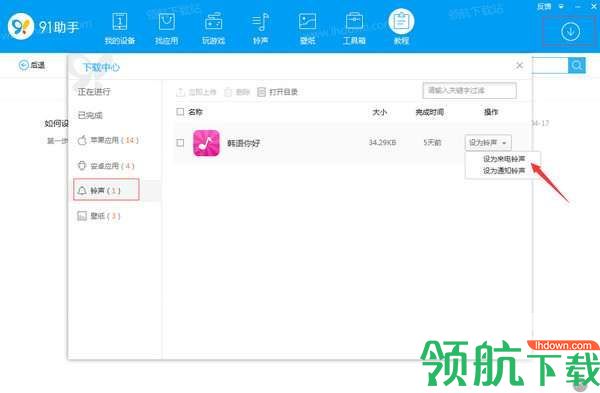The height and width of the screenshot is (393, 600).
Task: Select 苹果应用 (14) category
Action: tap(108, 140)
